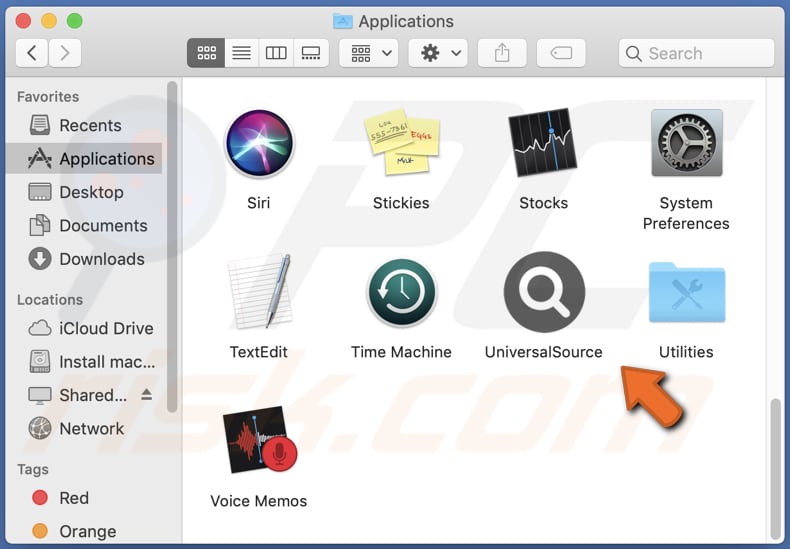Open the Time Machine app icon

coord(401,293)
